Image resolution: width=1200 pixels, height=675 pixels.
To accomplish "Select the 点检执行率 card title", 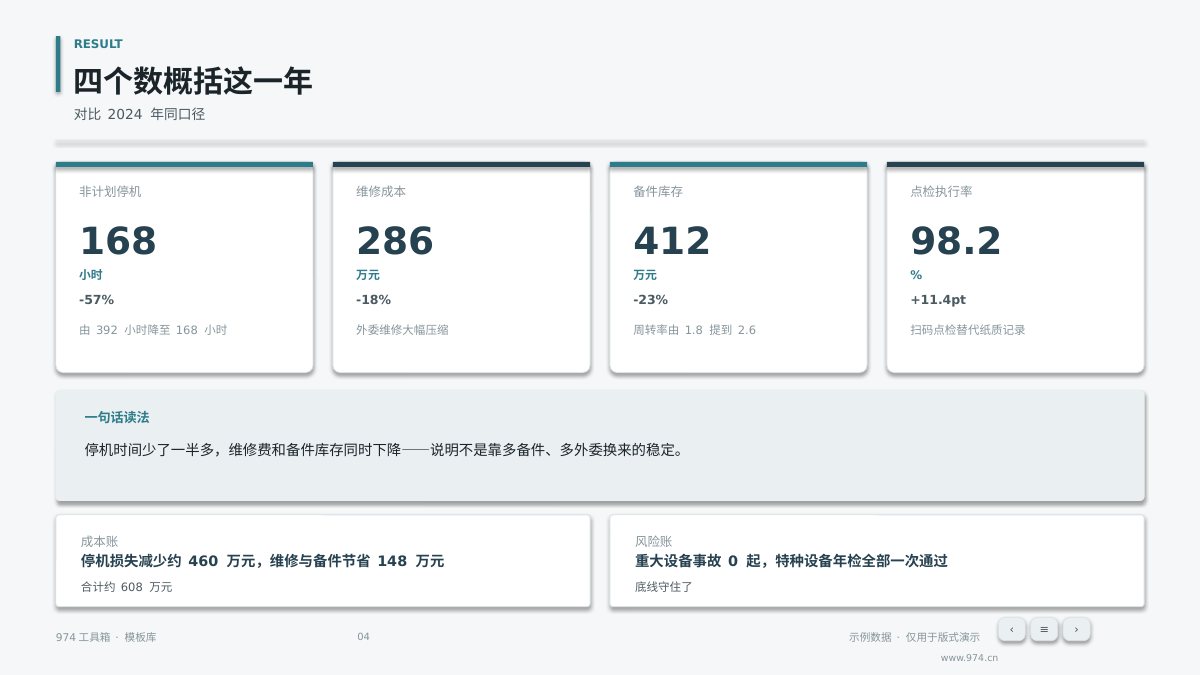I will coord(941,191).
